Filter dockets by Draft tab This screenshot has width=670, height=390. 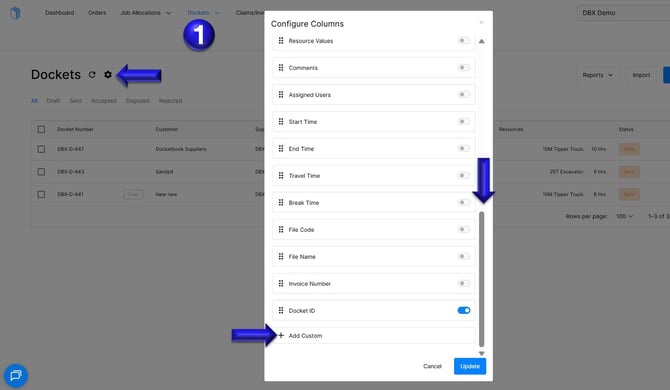[x=53, y=101]
